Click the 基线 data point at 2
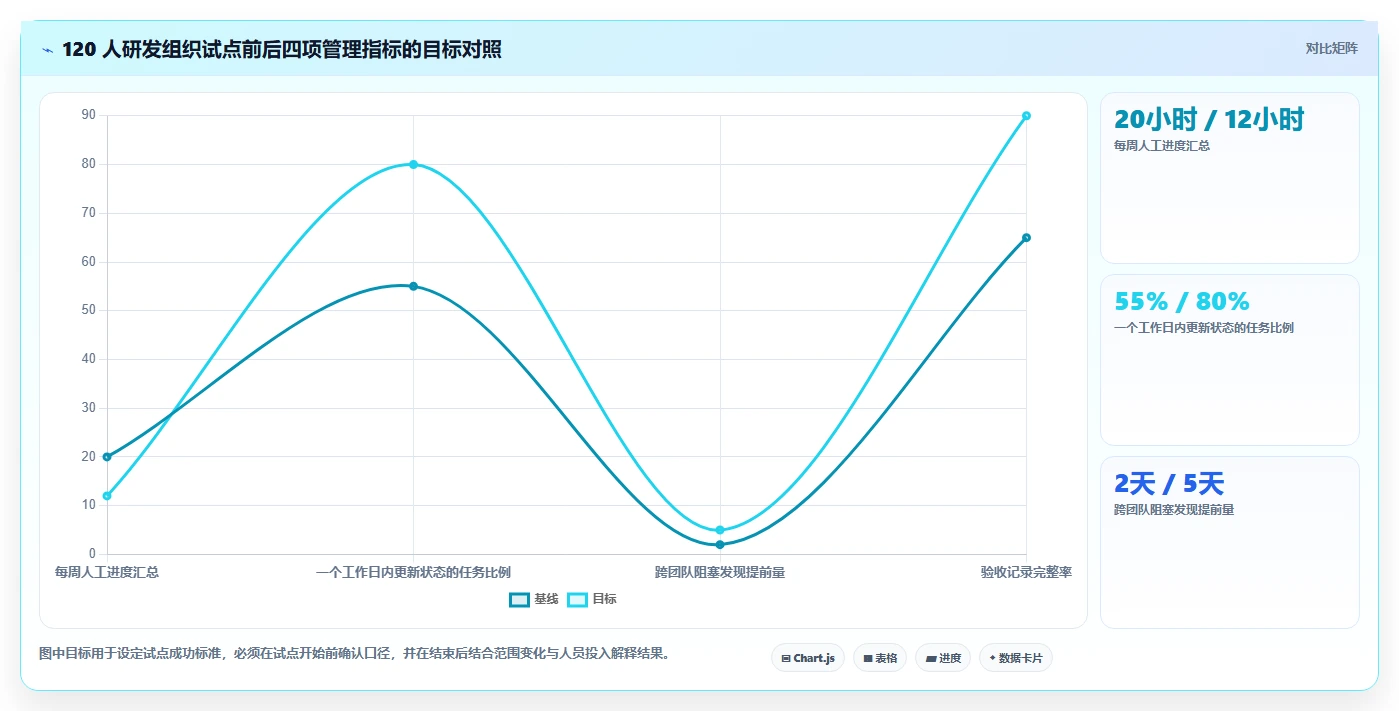The width and height of the screenshot is (1399, 711). (x=720, y=545)
